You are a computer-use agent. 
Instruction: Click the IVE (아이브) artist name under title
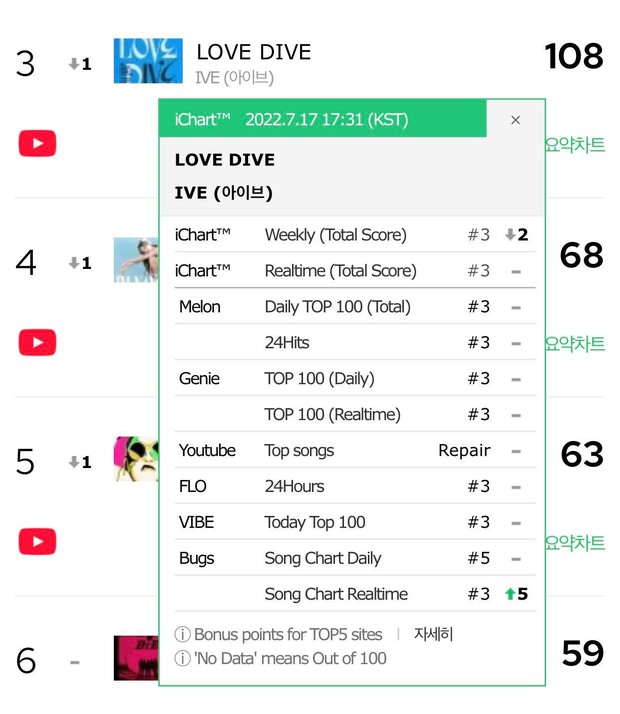click(234, 78)
